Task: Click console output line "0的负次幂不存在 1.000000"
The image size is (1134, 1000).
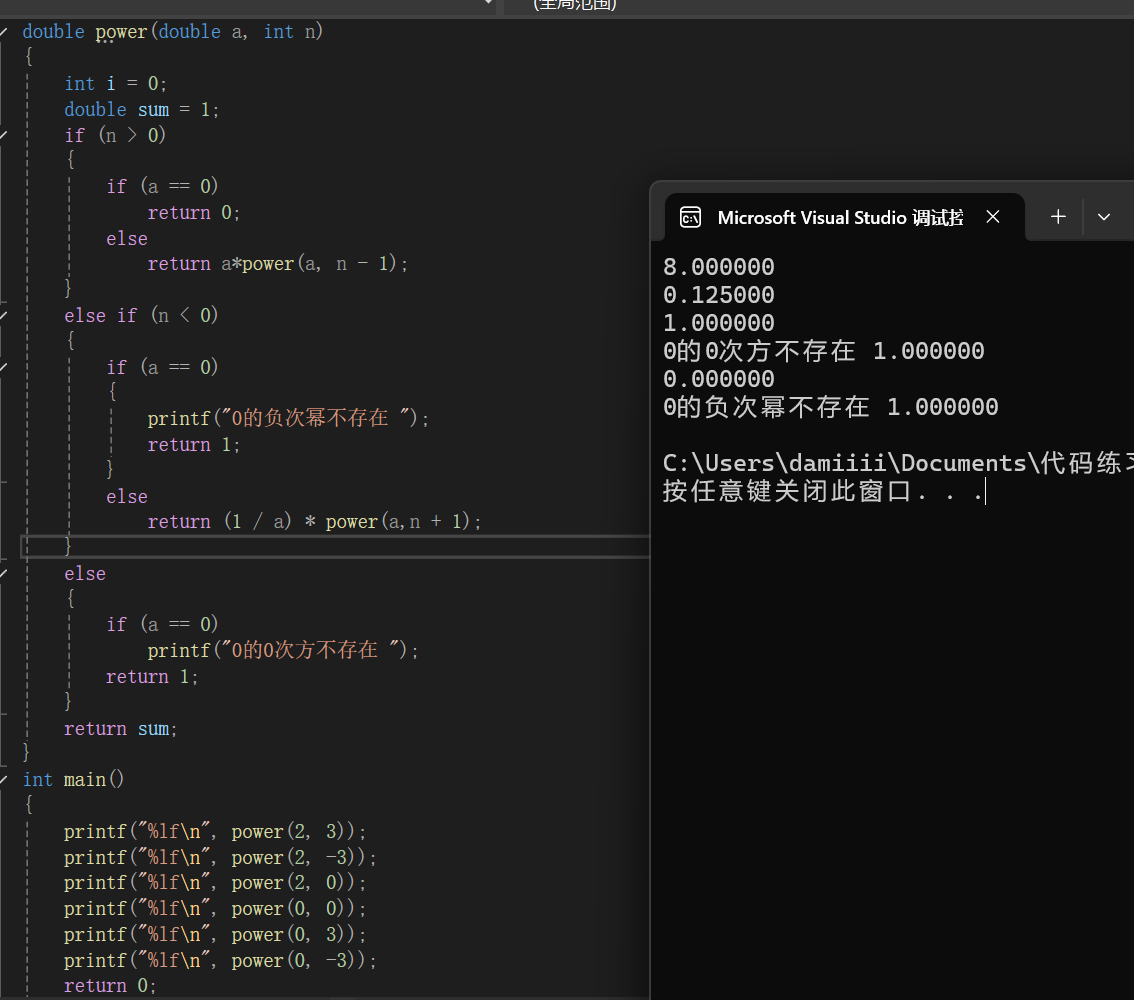Action: point(831,407)
